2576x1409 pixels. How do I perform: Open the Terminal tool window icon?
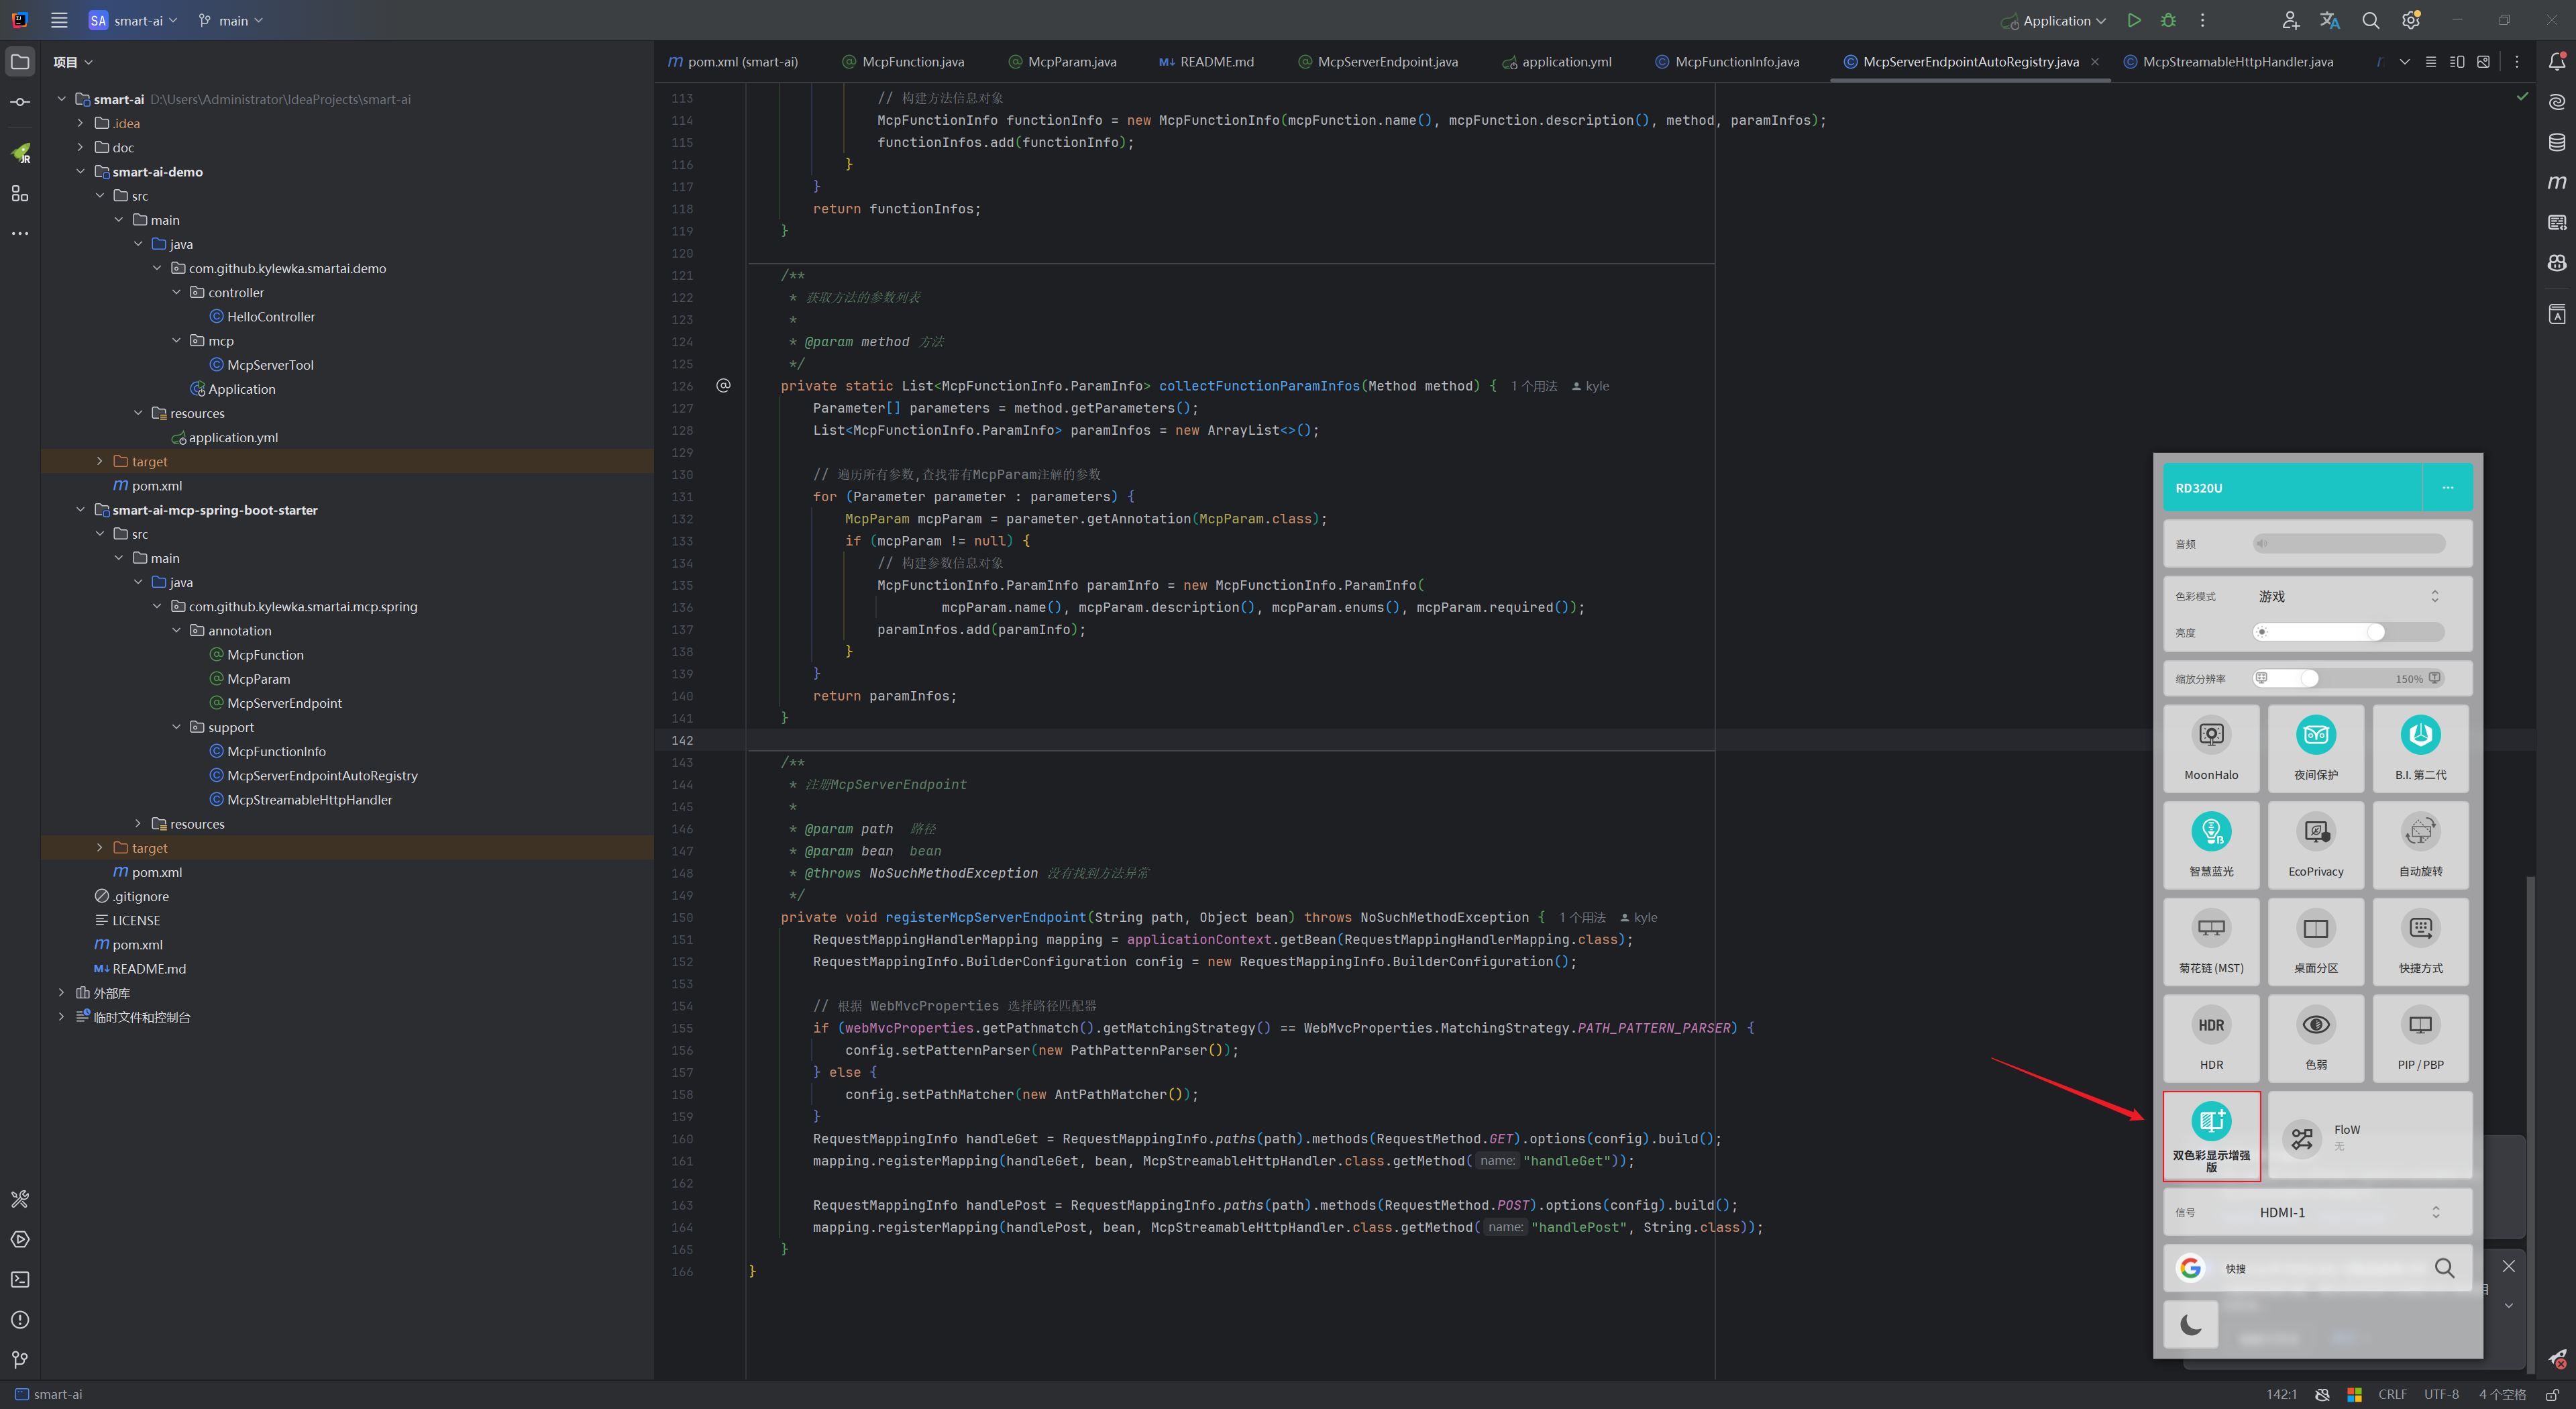click(20, 1279)
